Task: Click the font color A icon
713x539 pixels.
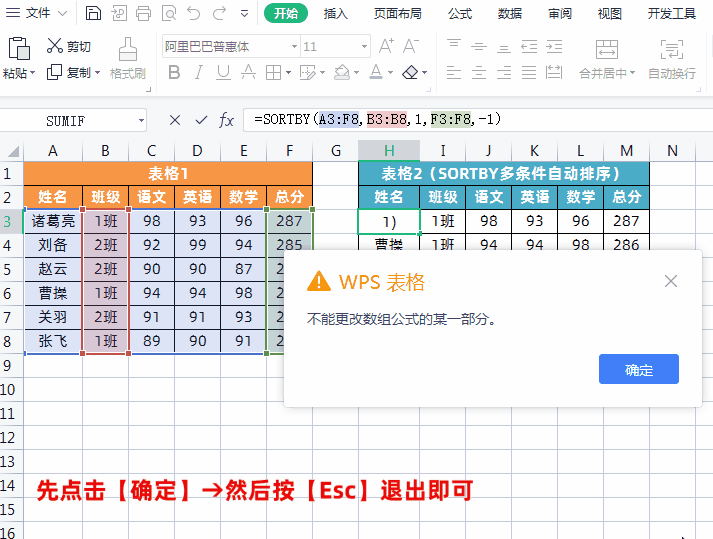Action: point(376,73)
